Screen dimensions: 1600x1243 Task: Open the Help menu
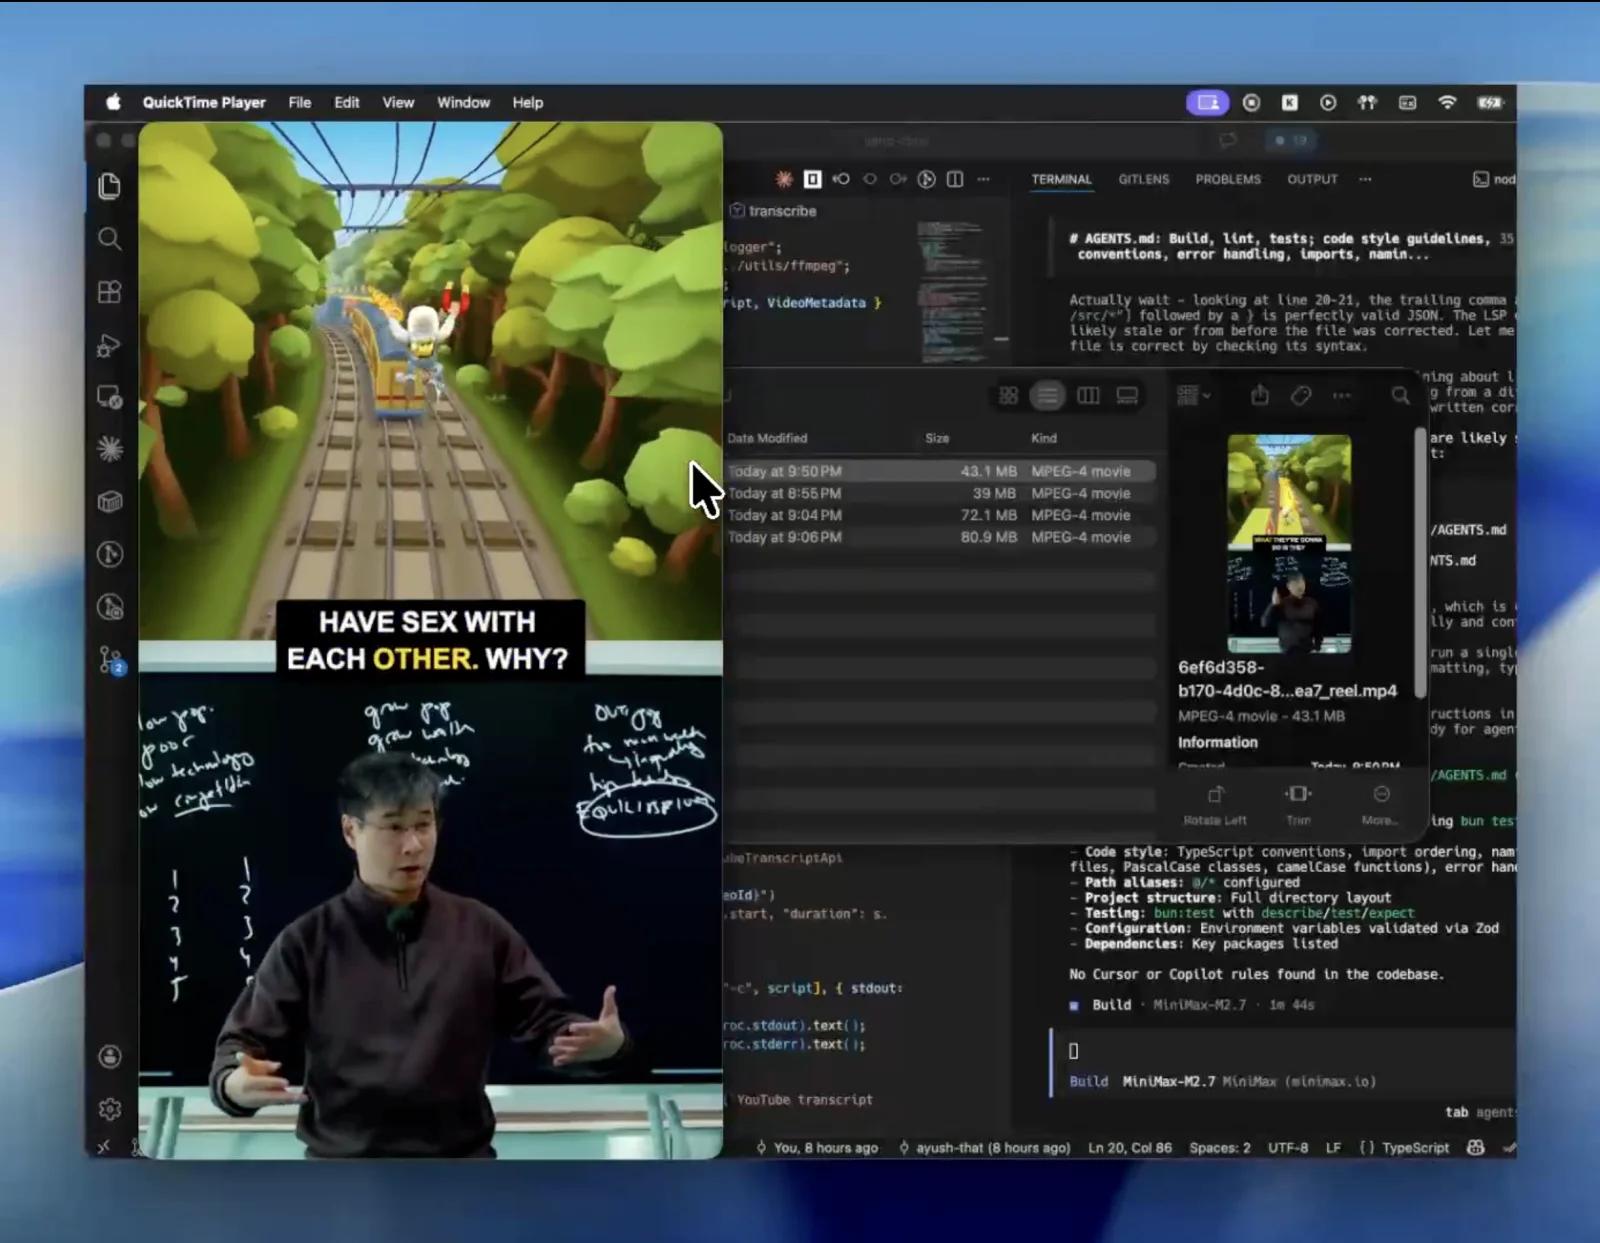(528, 102)
